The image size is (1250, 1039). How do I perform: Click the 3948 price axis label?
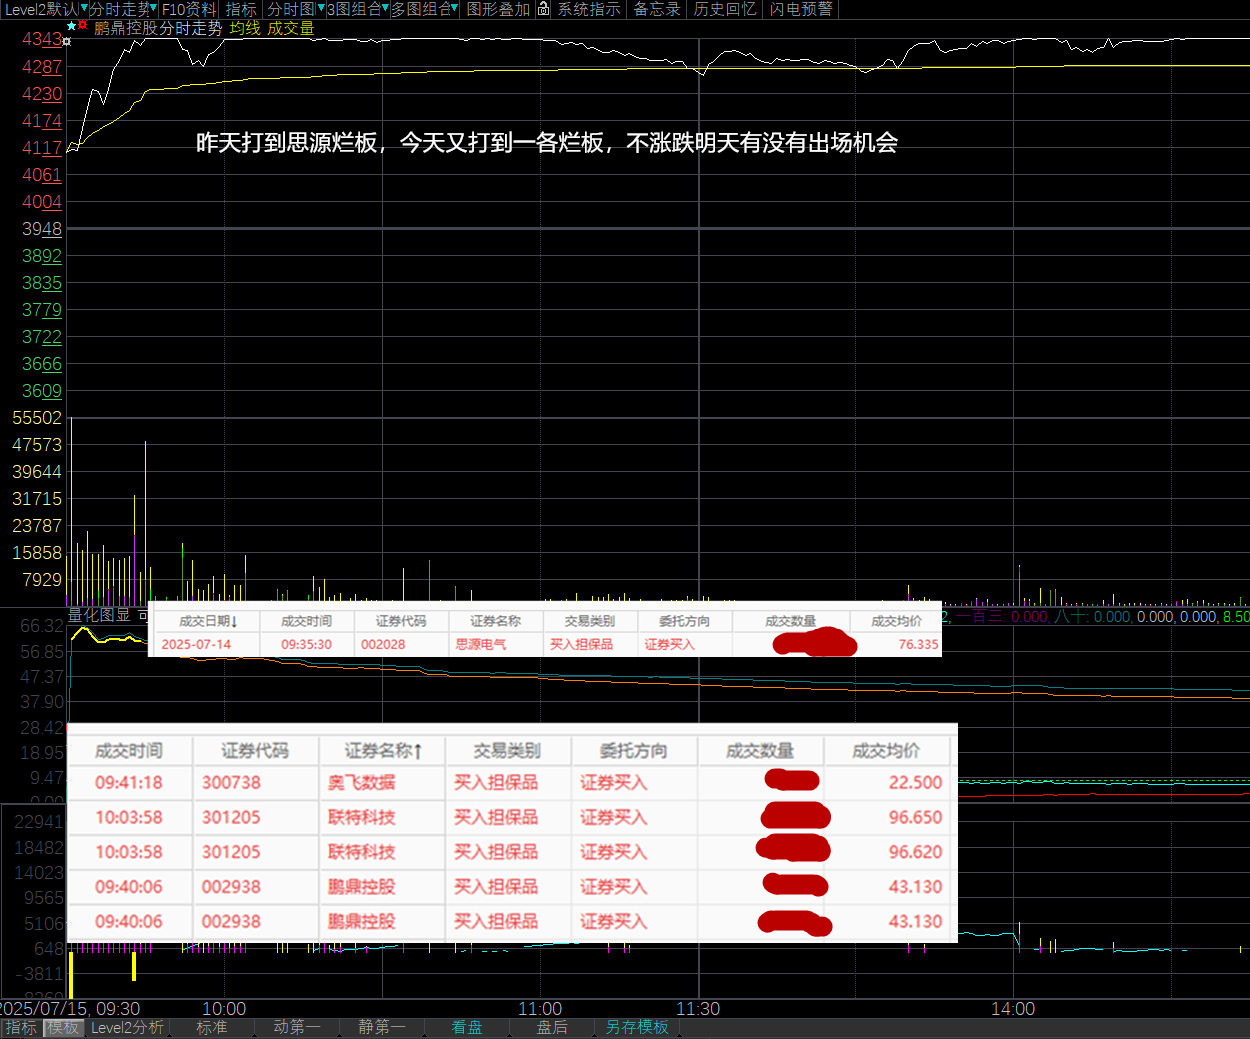point(42,229)
